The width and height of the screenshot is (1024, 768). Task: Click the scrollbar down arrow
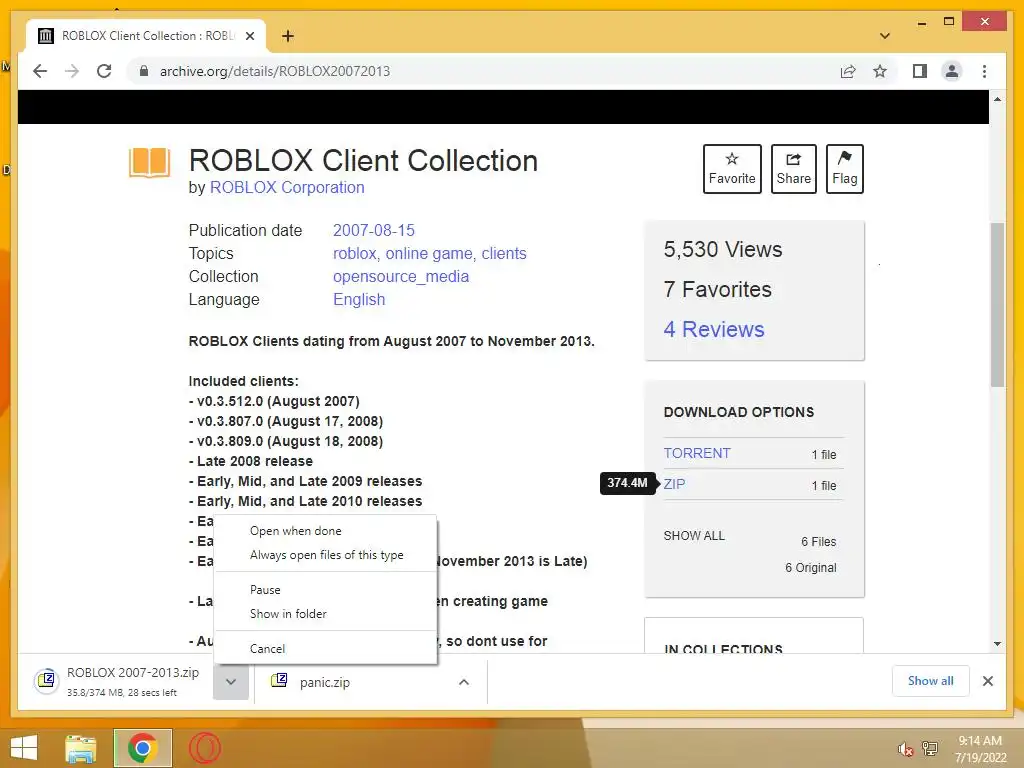click(x=997, y=644)
